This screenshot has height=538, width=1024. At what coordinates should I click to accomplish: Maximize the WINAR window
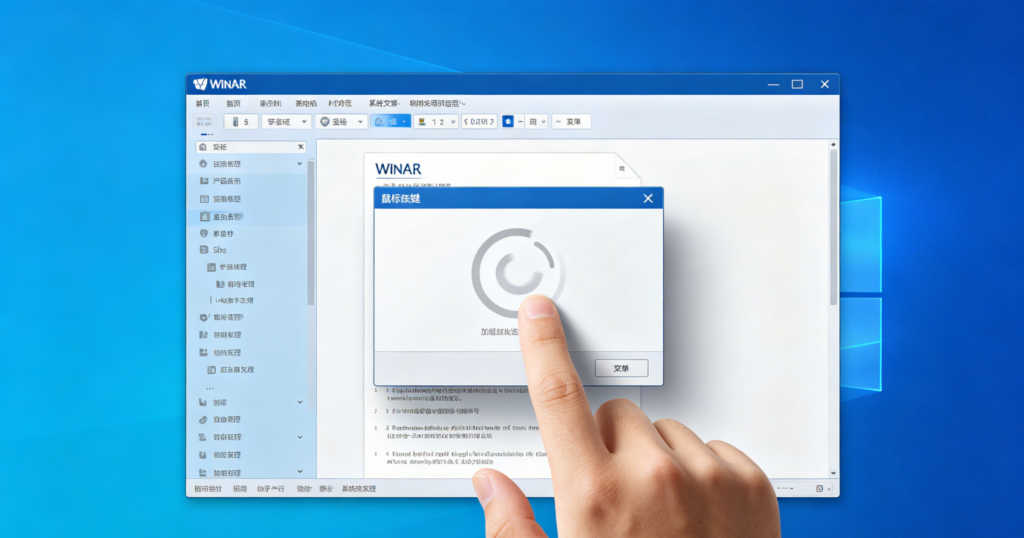(x=797, y=84)
